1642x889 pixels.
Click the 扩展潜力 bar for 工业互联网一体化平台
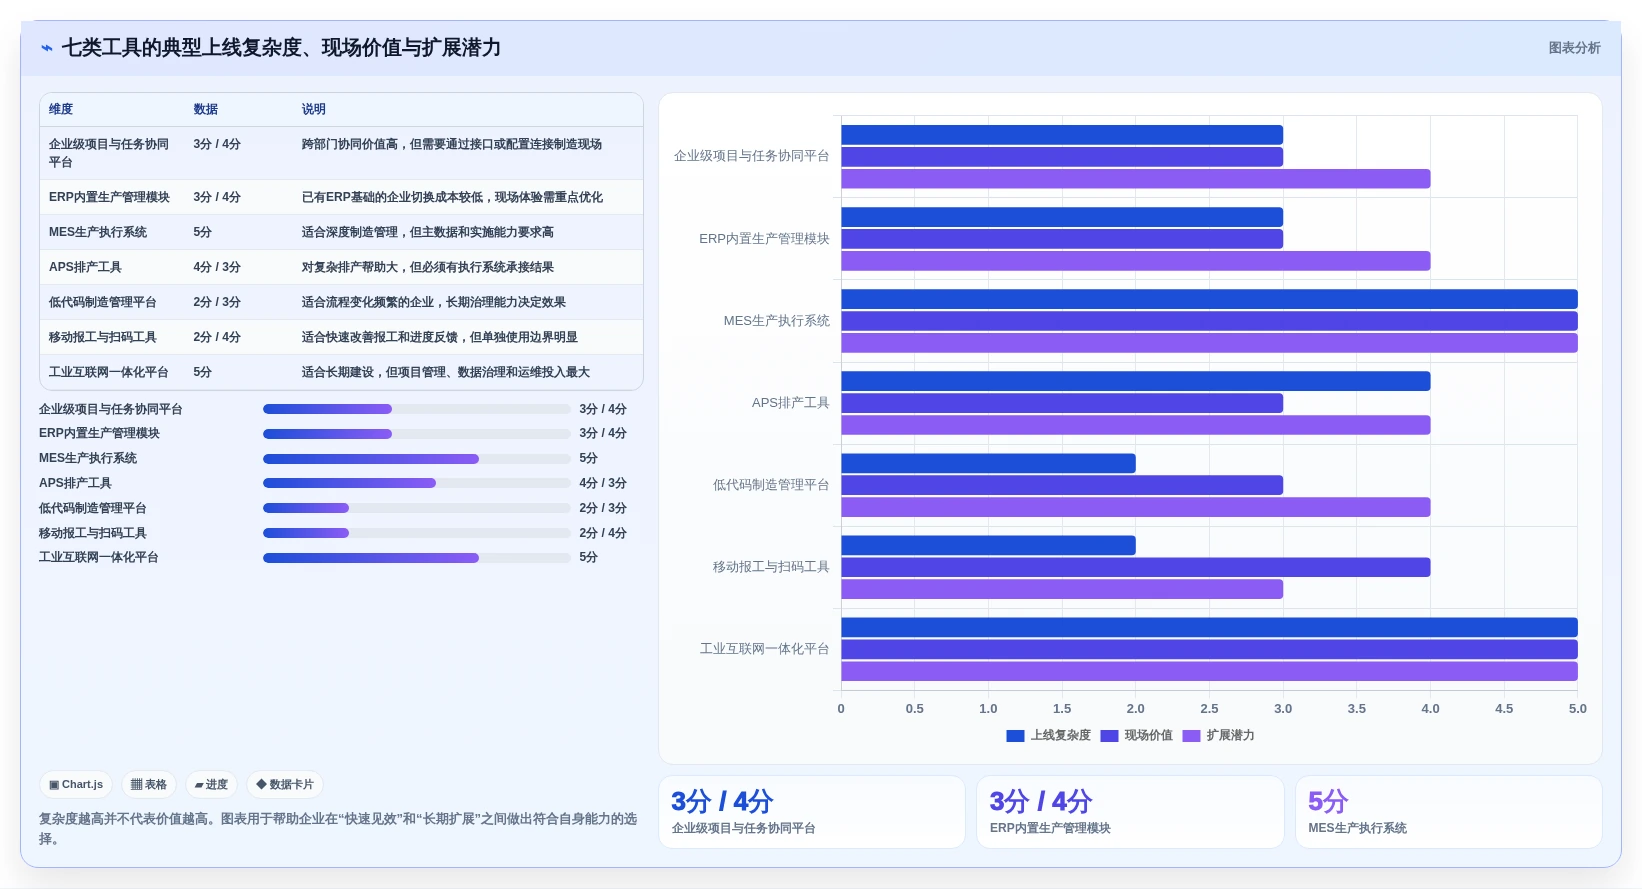(x=1209, y=671)
